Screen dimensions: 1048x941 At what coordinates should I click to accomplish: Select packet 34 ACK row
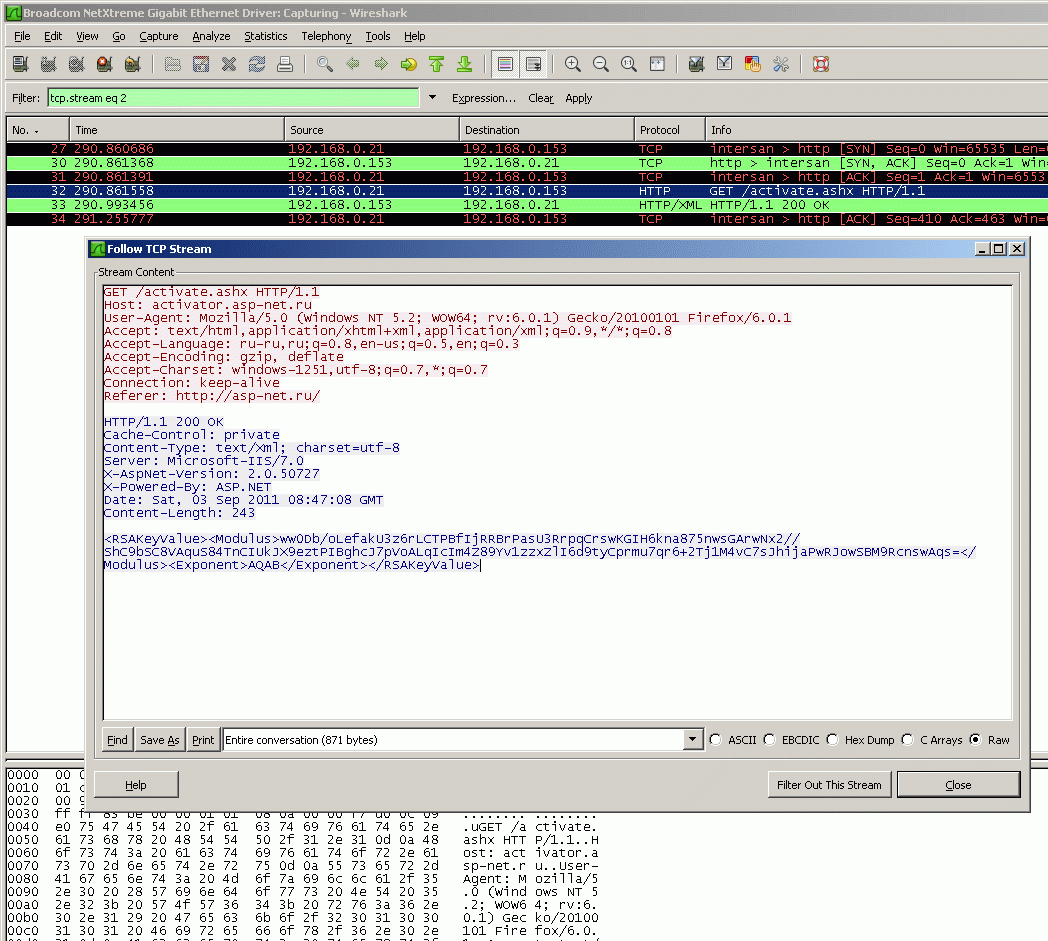coord(527,219)
